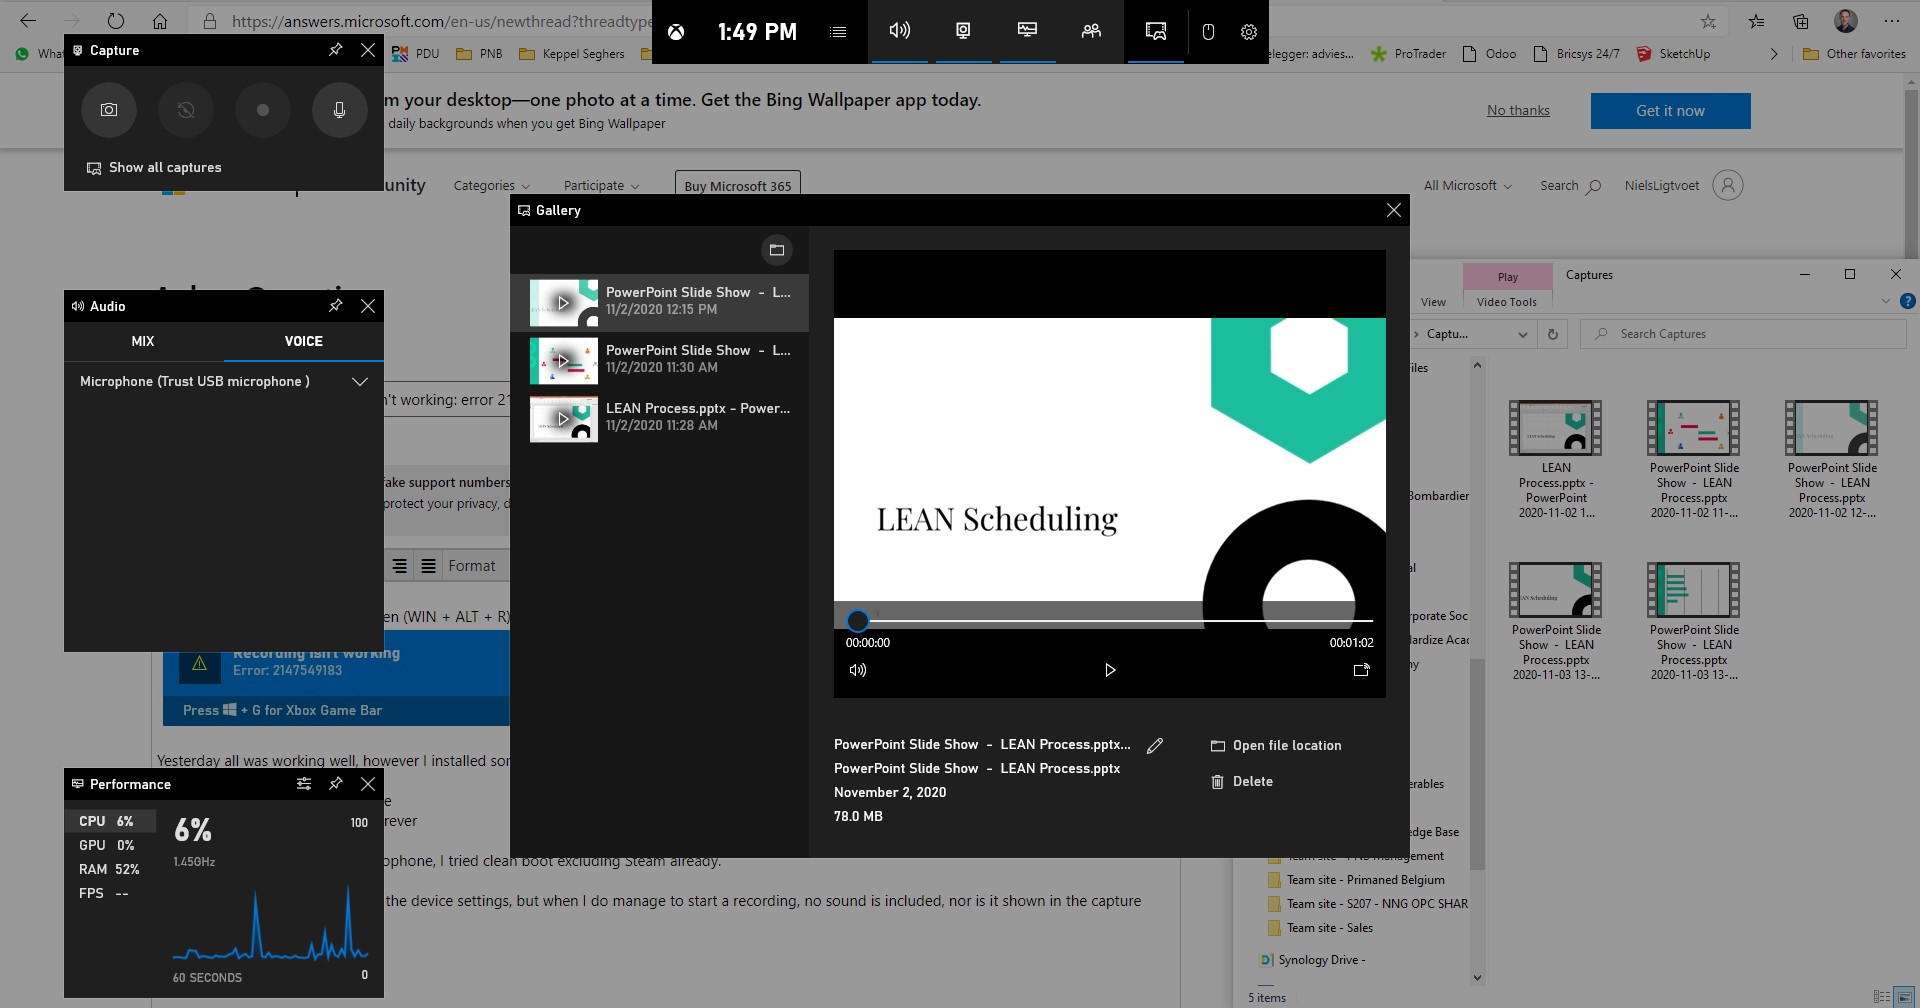Show more favorites bar chevron

(1773, 54)
